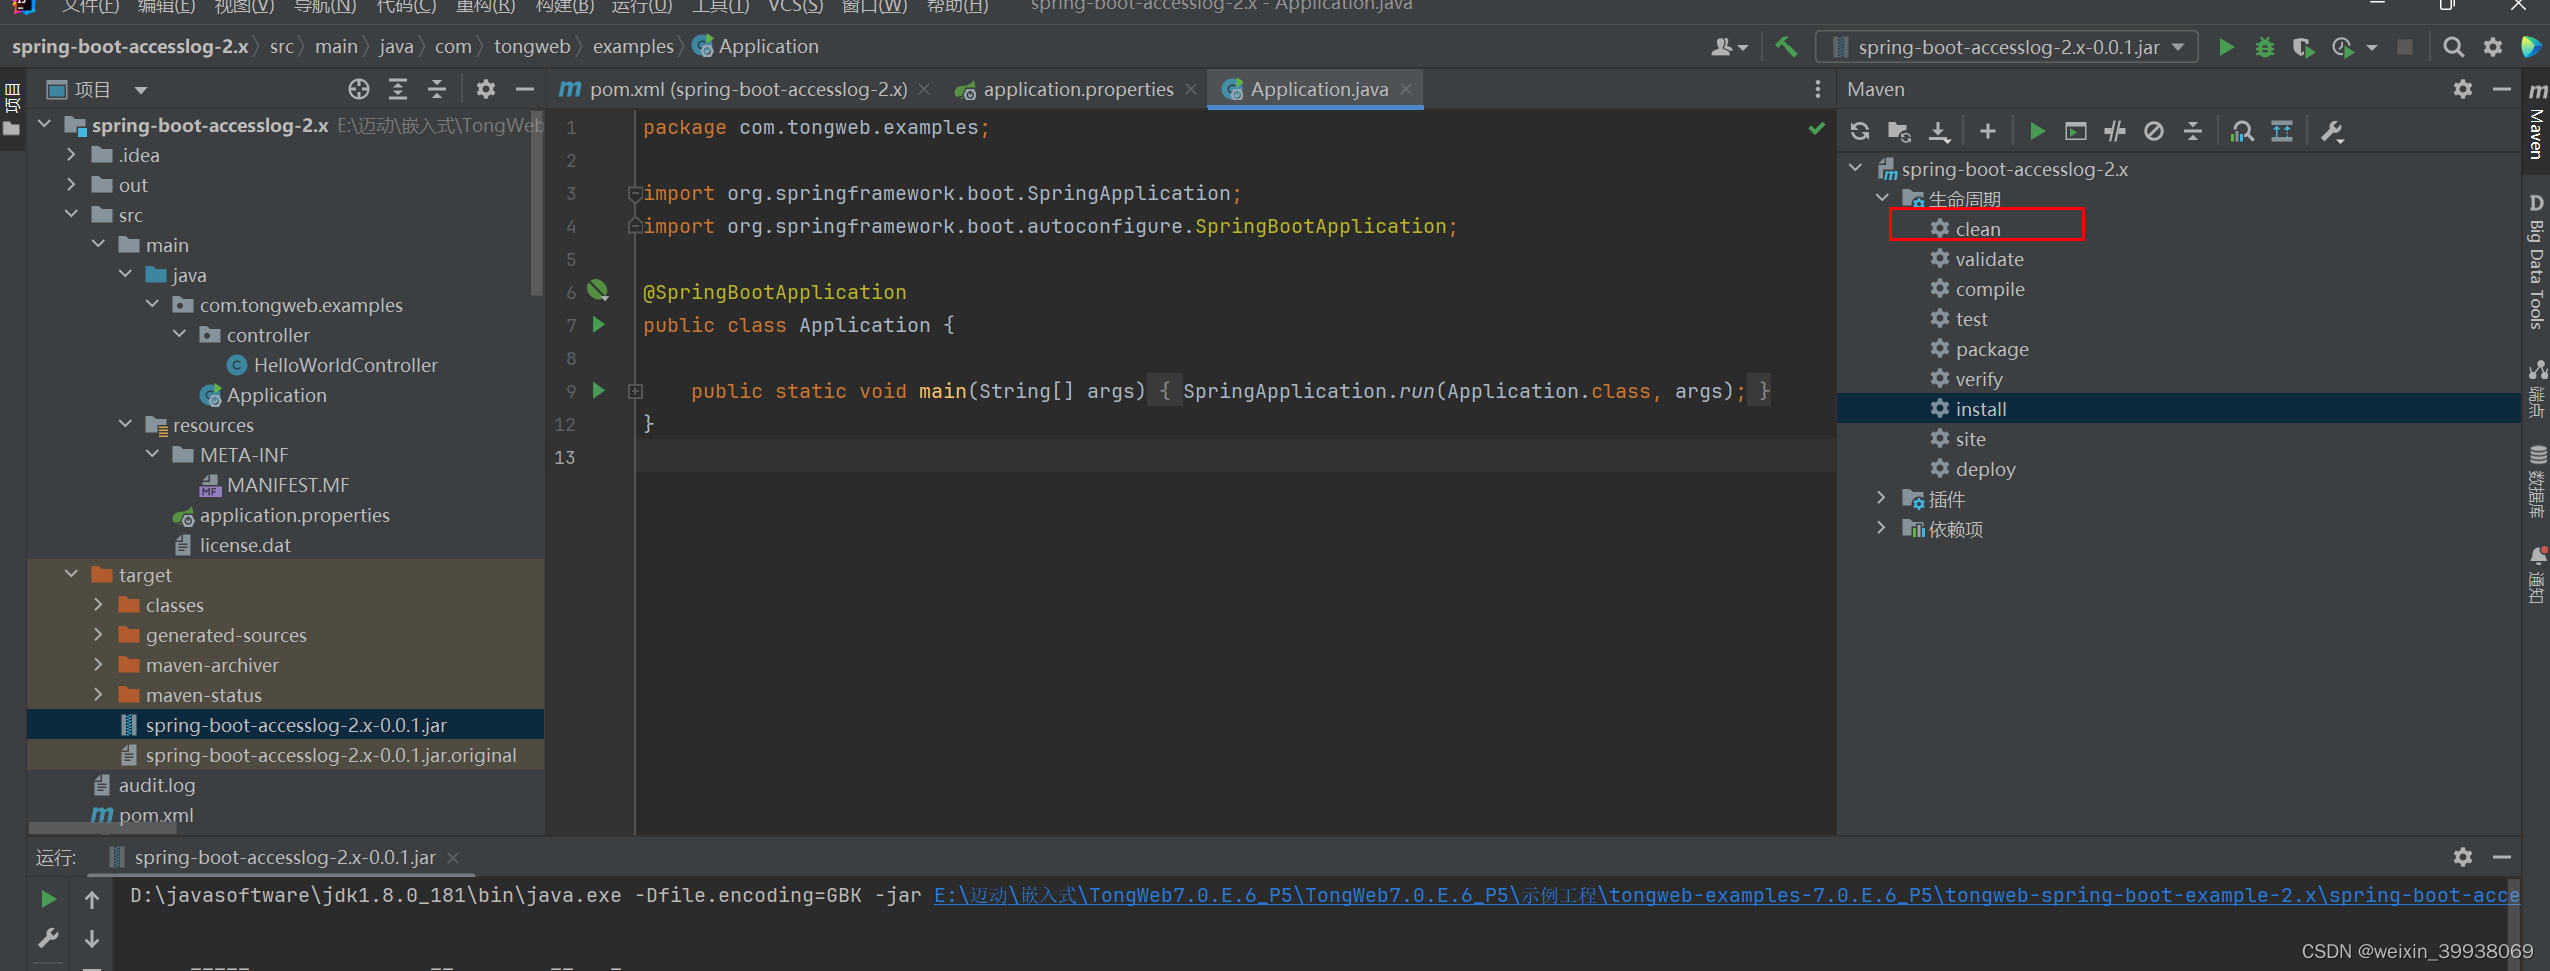Open Project panel options gear
The height and width of the screenshot is (971, 2550).
[x=486, y=89]
